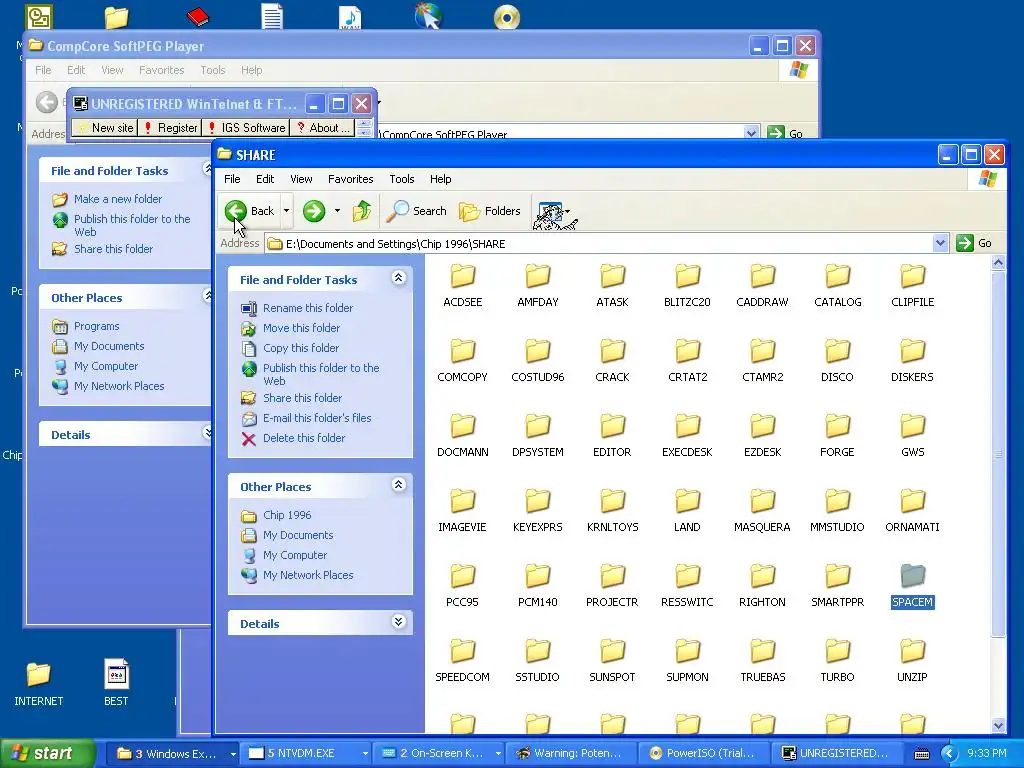Collapse Other Places panel in SHARE
Viewport: 1024px width, 768px height.
398,485
